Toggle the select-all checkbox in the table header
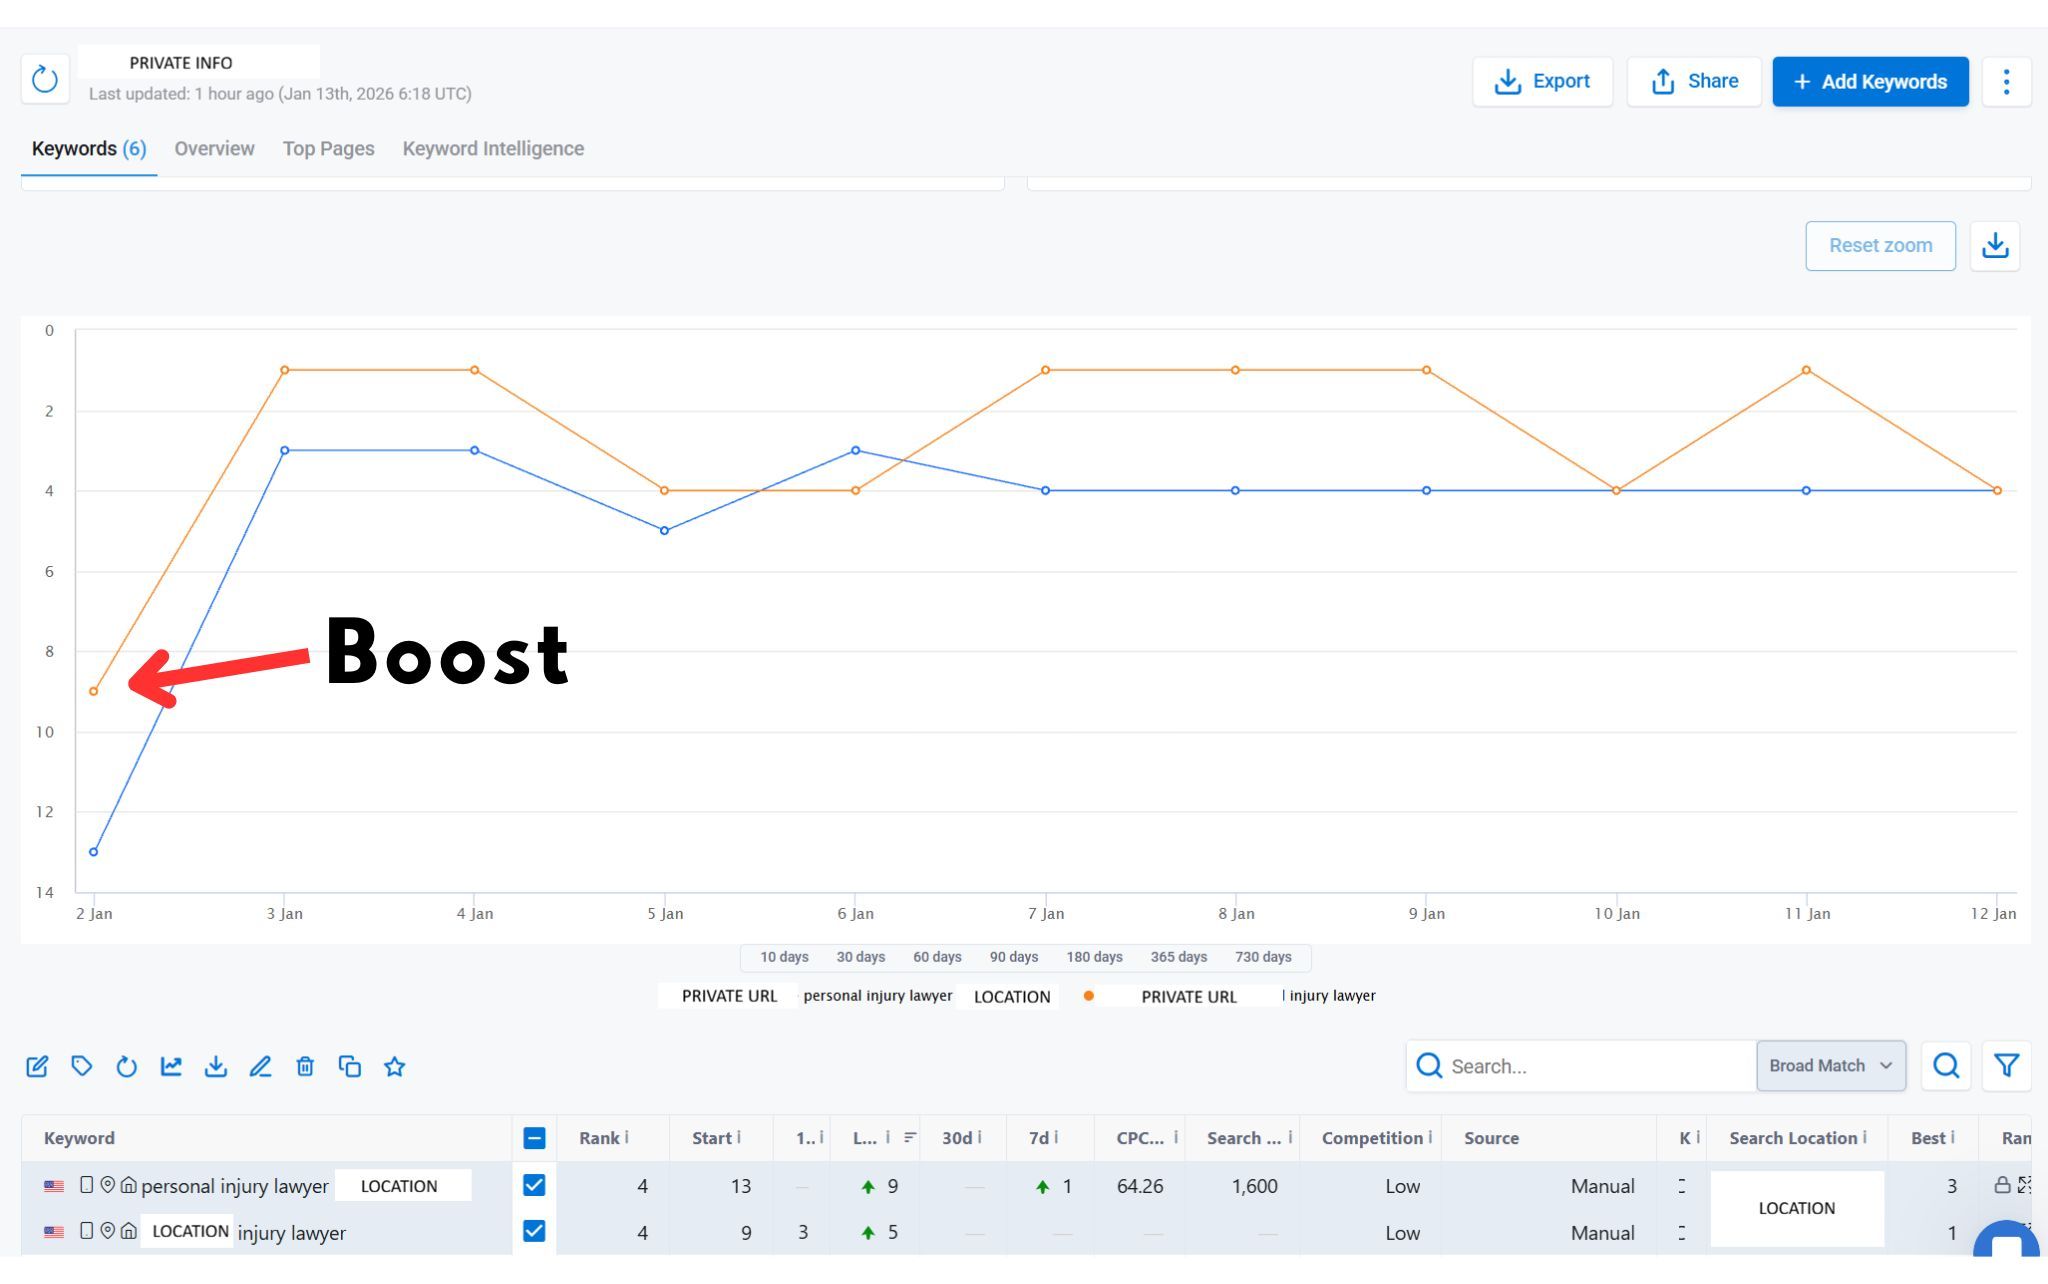 (x=534, y=1138)
